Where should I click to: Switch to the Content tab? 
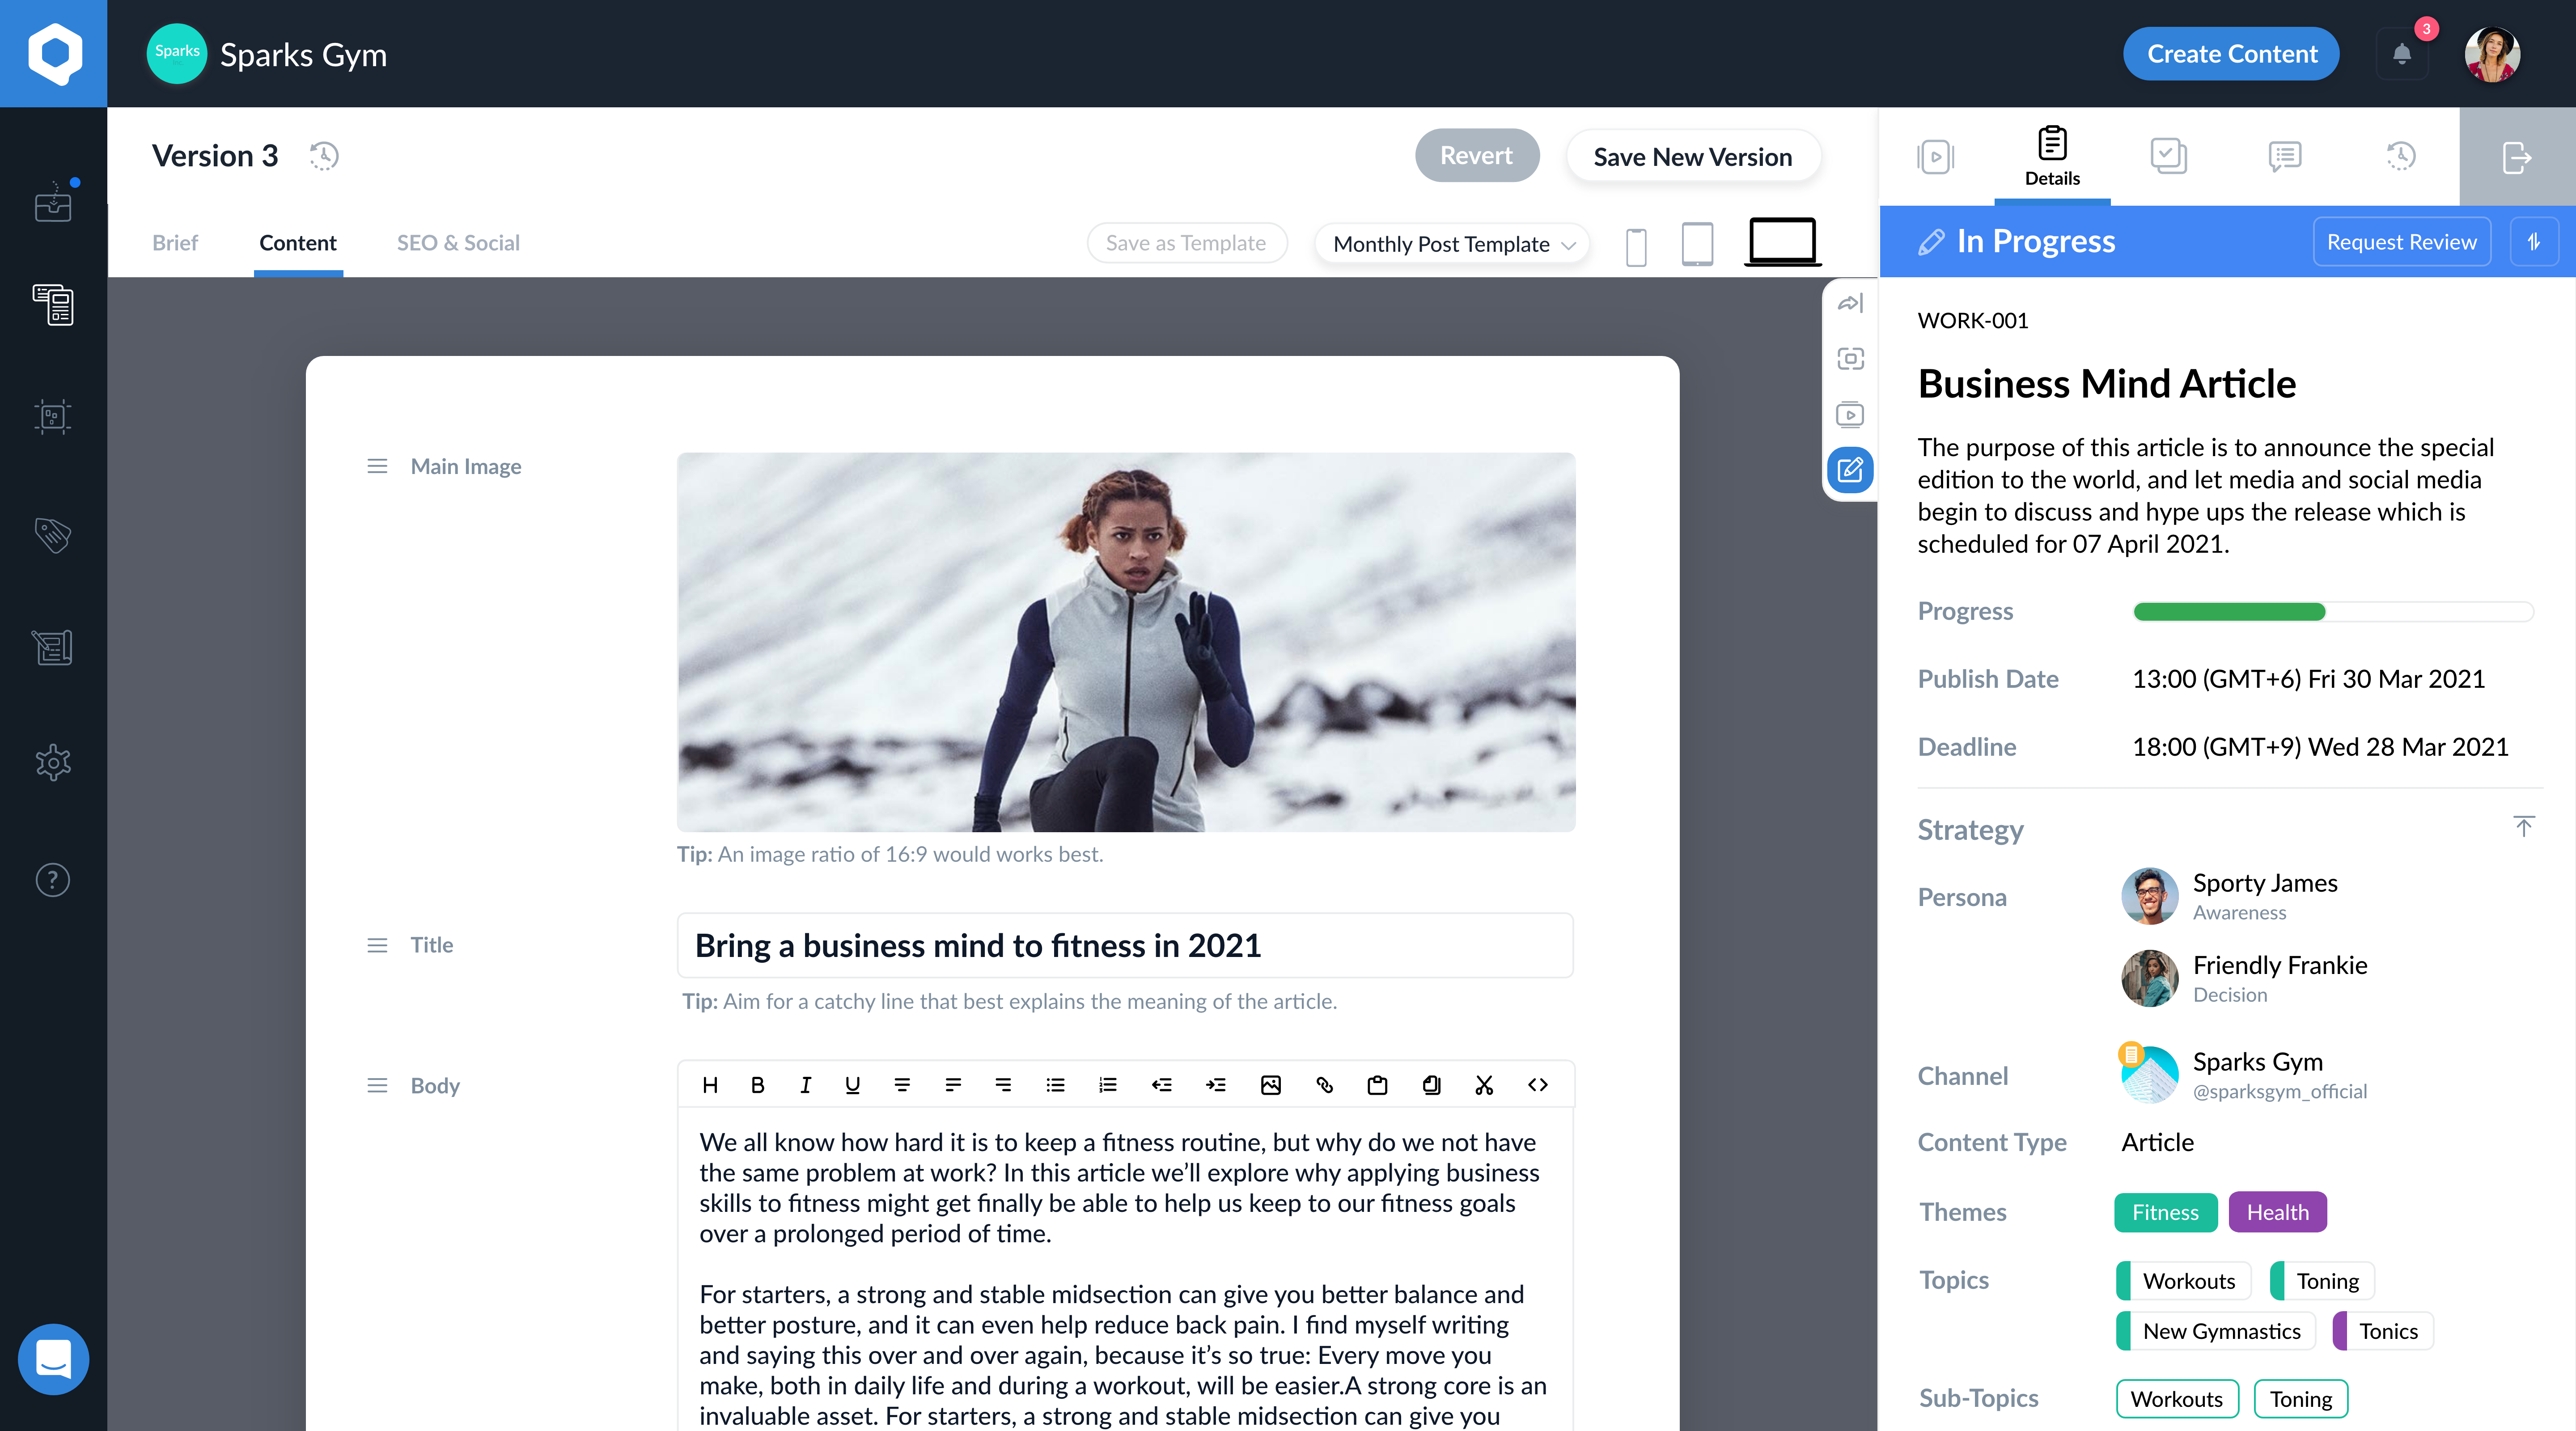point(298,243)
